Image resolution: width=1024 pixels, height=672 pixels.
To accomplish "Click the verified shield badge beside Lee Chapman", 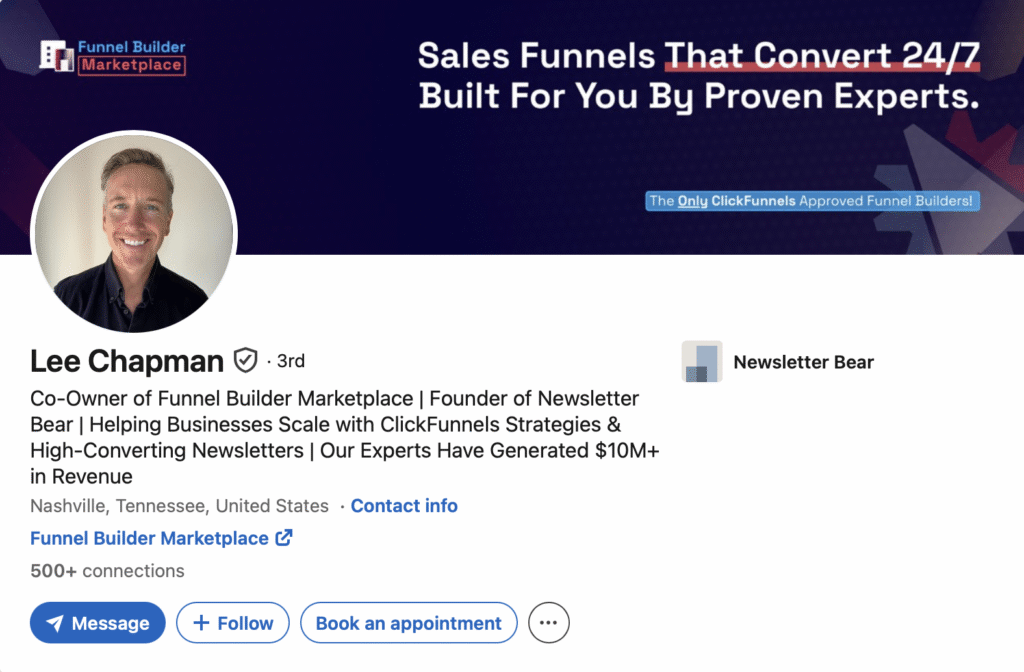I will pos(245,360).
